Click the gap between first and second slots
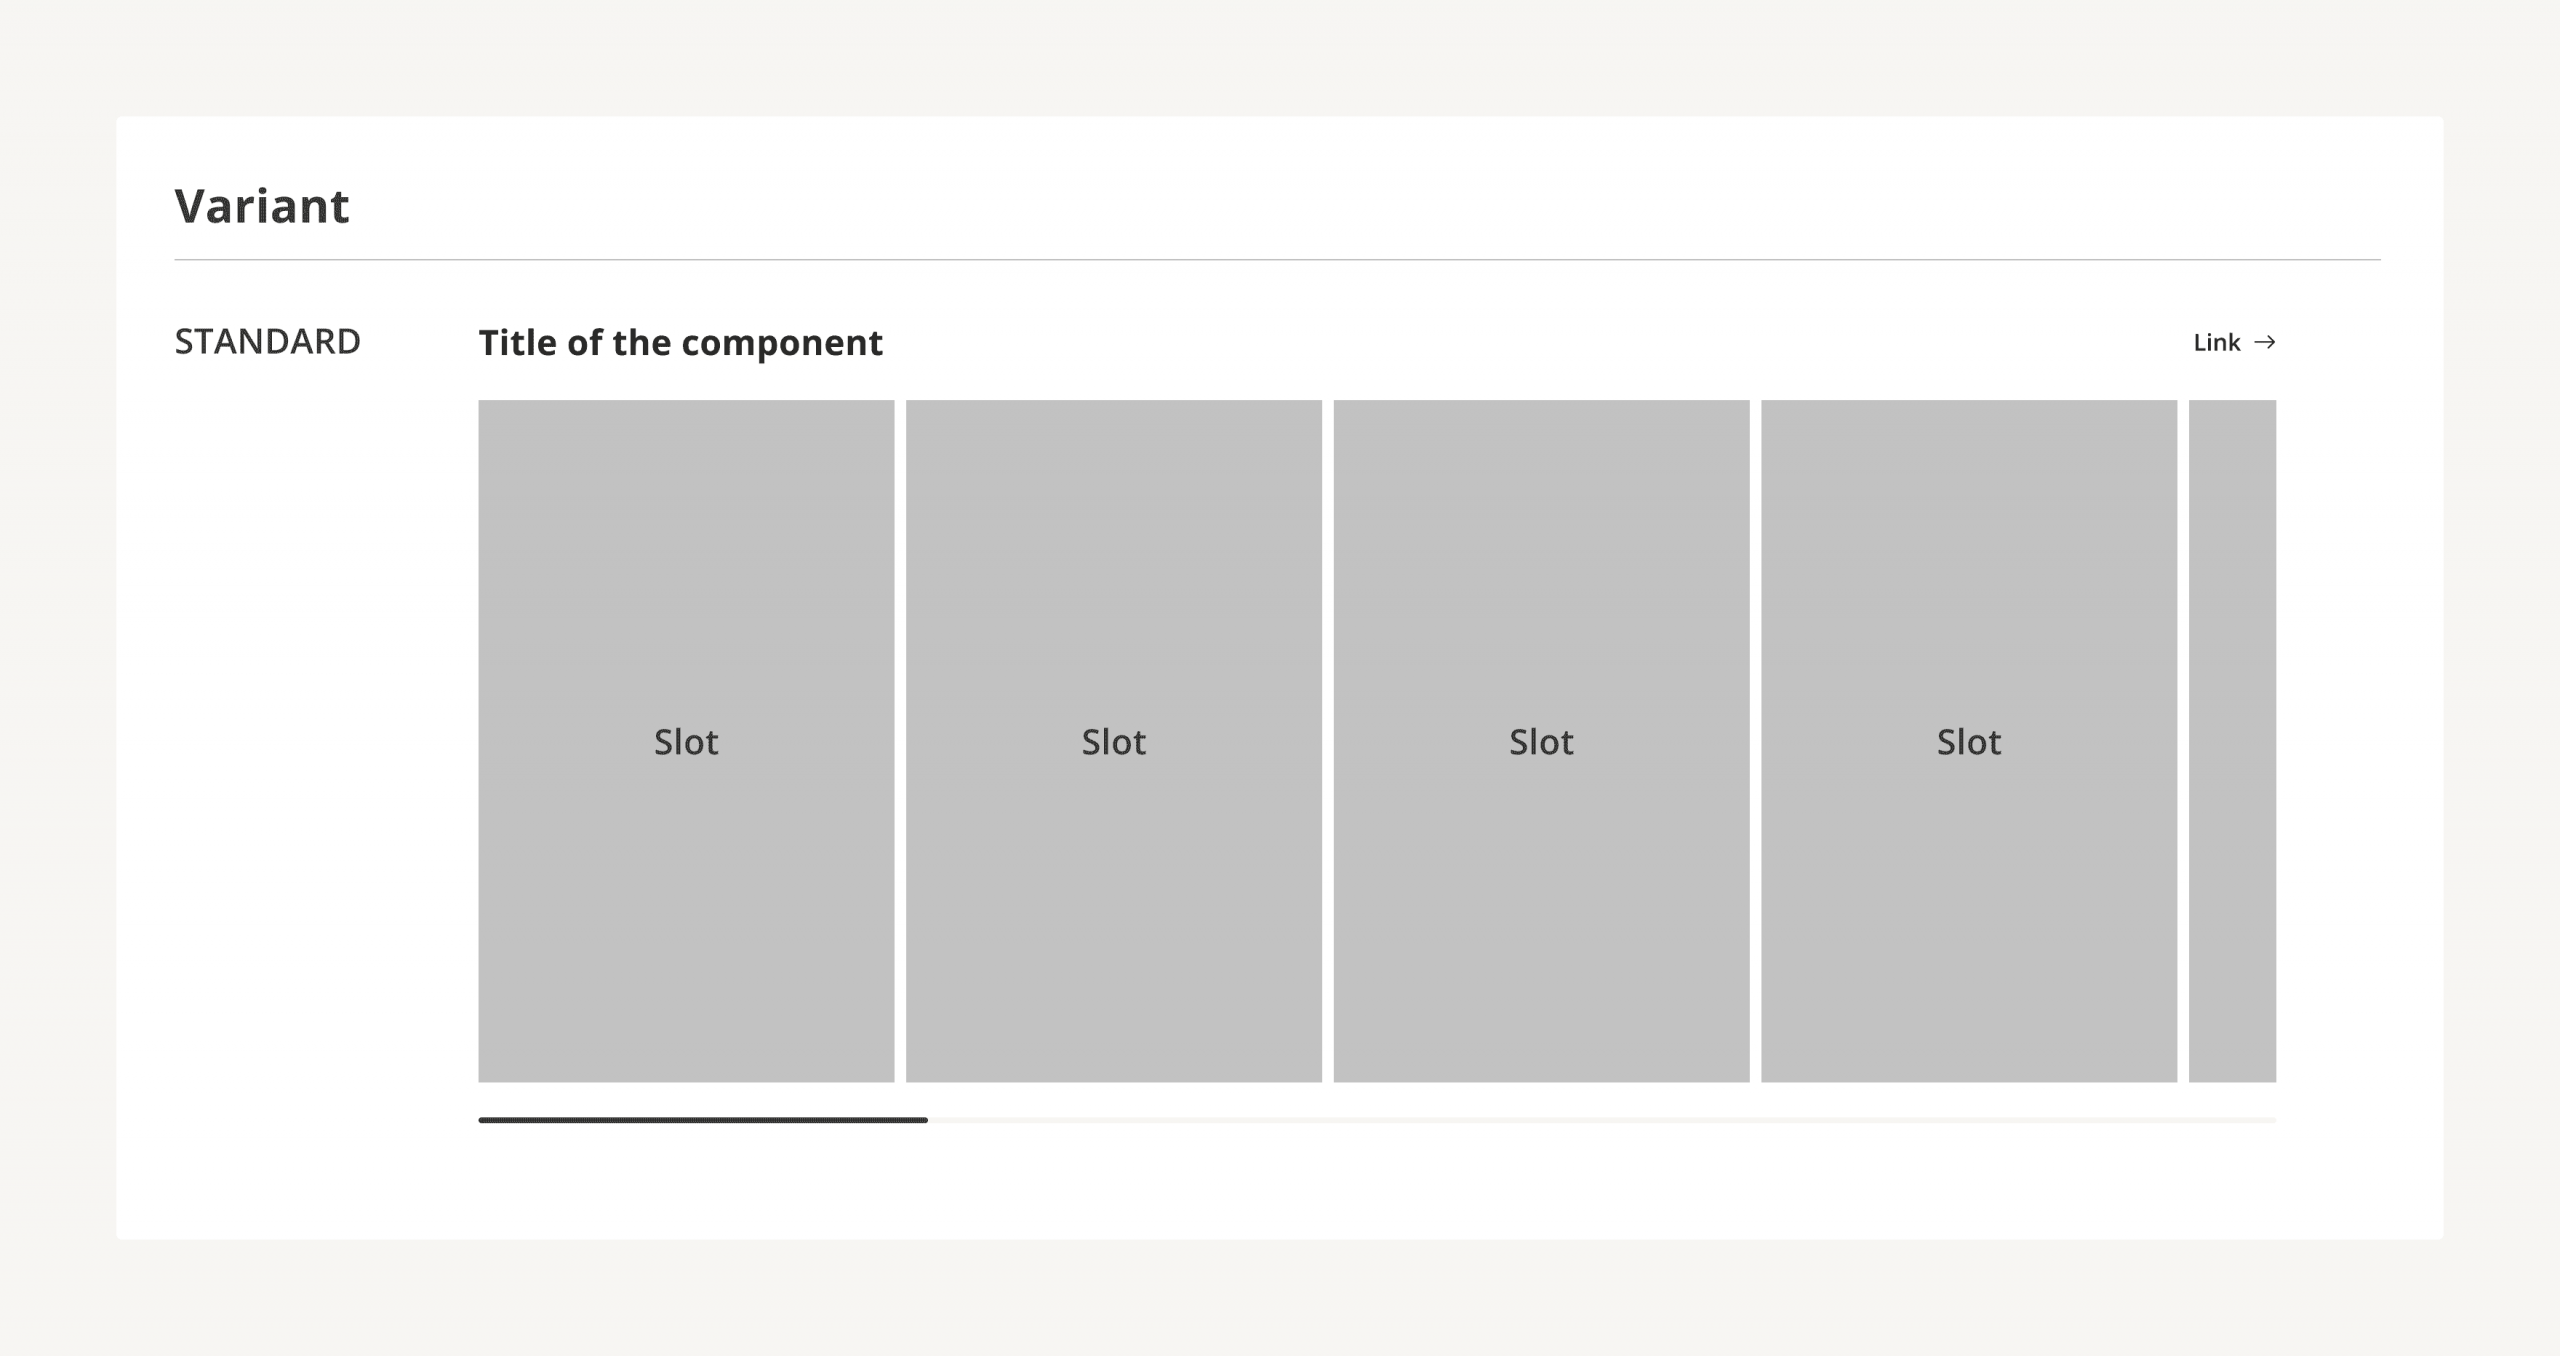2560x1356 pixels. pos(900,740)
